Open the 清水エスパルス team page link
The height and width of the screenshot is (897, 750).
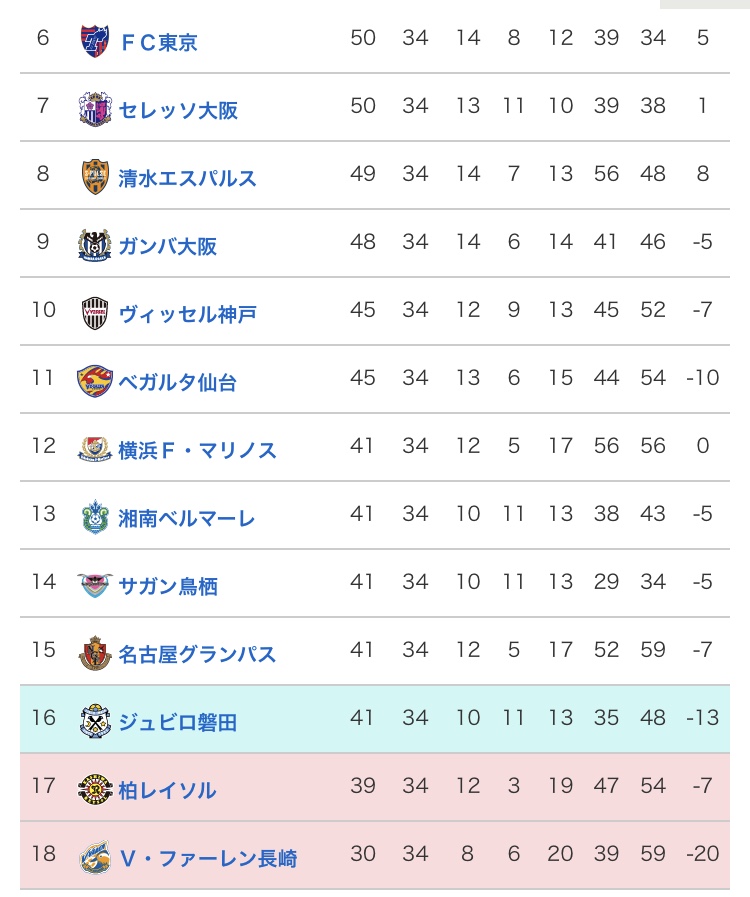pos(187,178)
